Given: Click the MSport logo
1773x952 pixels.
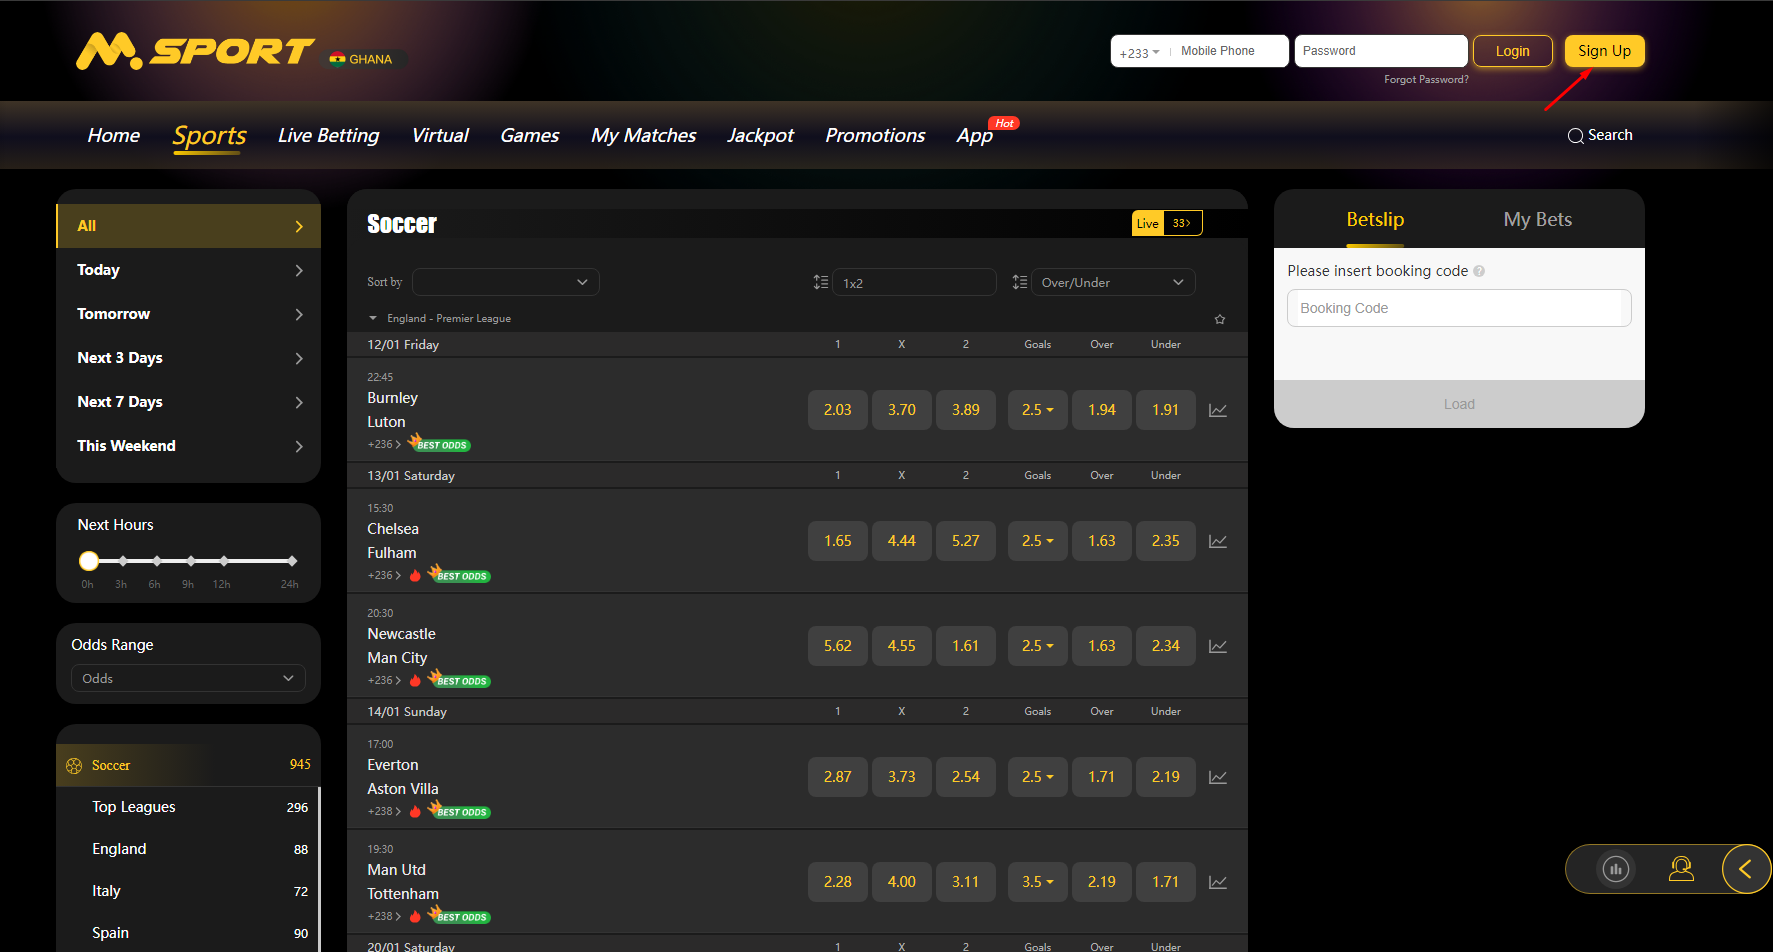Looking at the screenshot, I should [x=195, y=51].
